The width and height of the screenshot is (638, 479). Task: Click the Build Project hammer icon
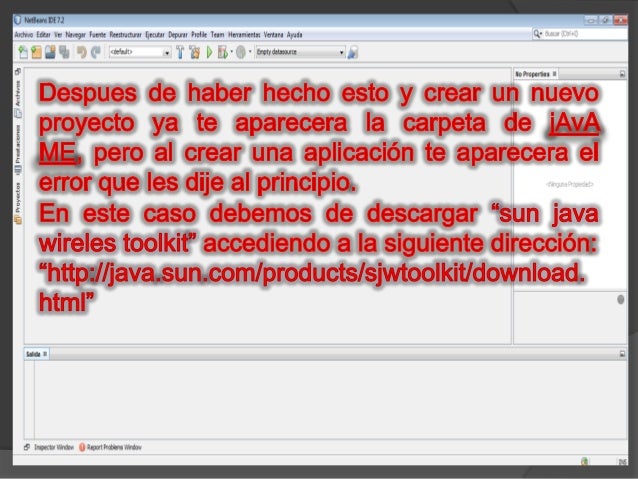[180, 52]
